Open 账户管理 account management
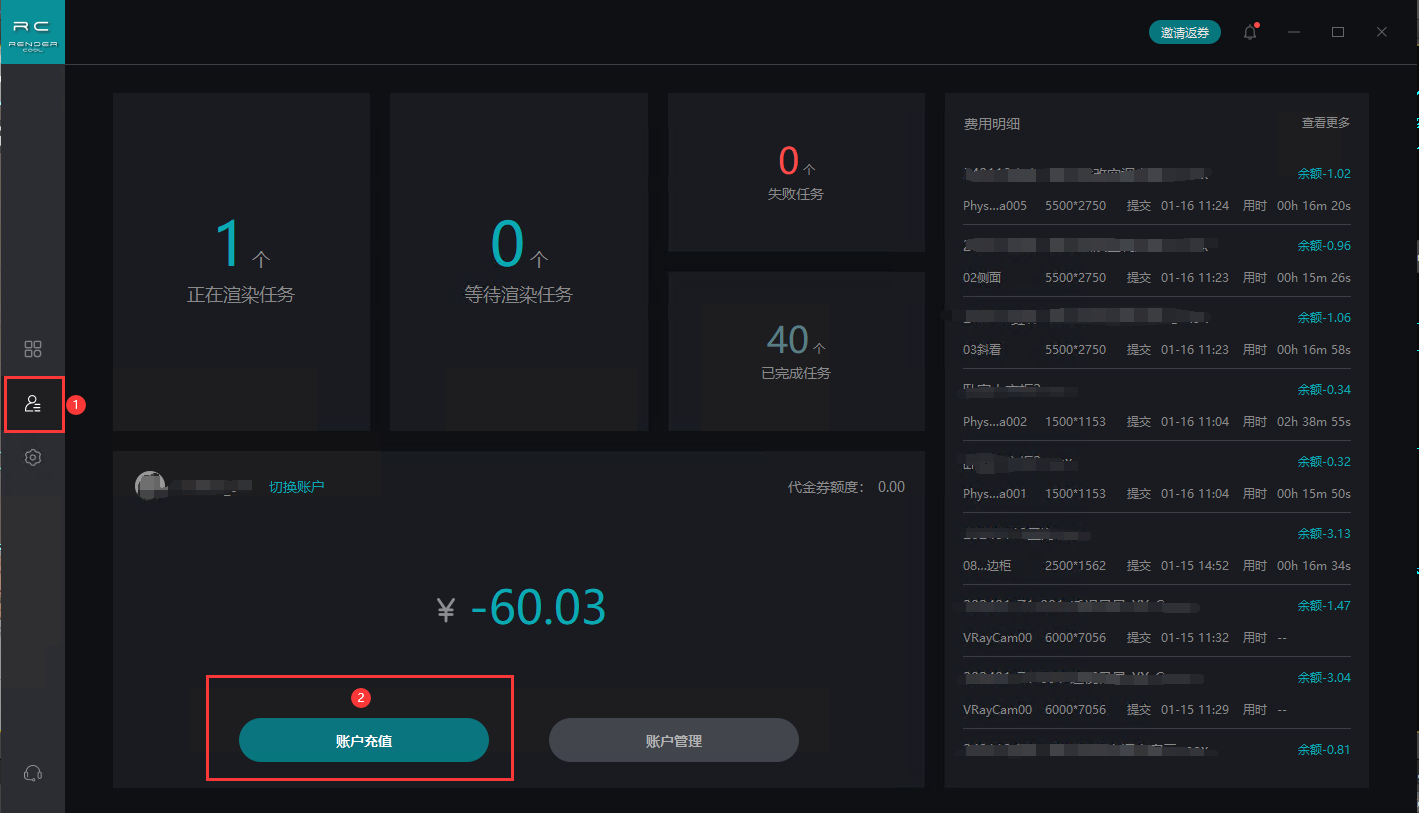This screenshot has height=813, width=1419. pyautogui.click(x=673, y=741)
